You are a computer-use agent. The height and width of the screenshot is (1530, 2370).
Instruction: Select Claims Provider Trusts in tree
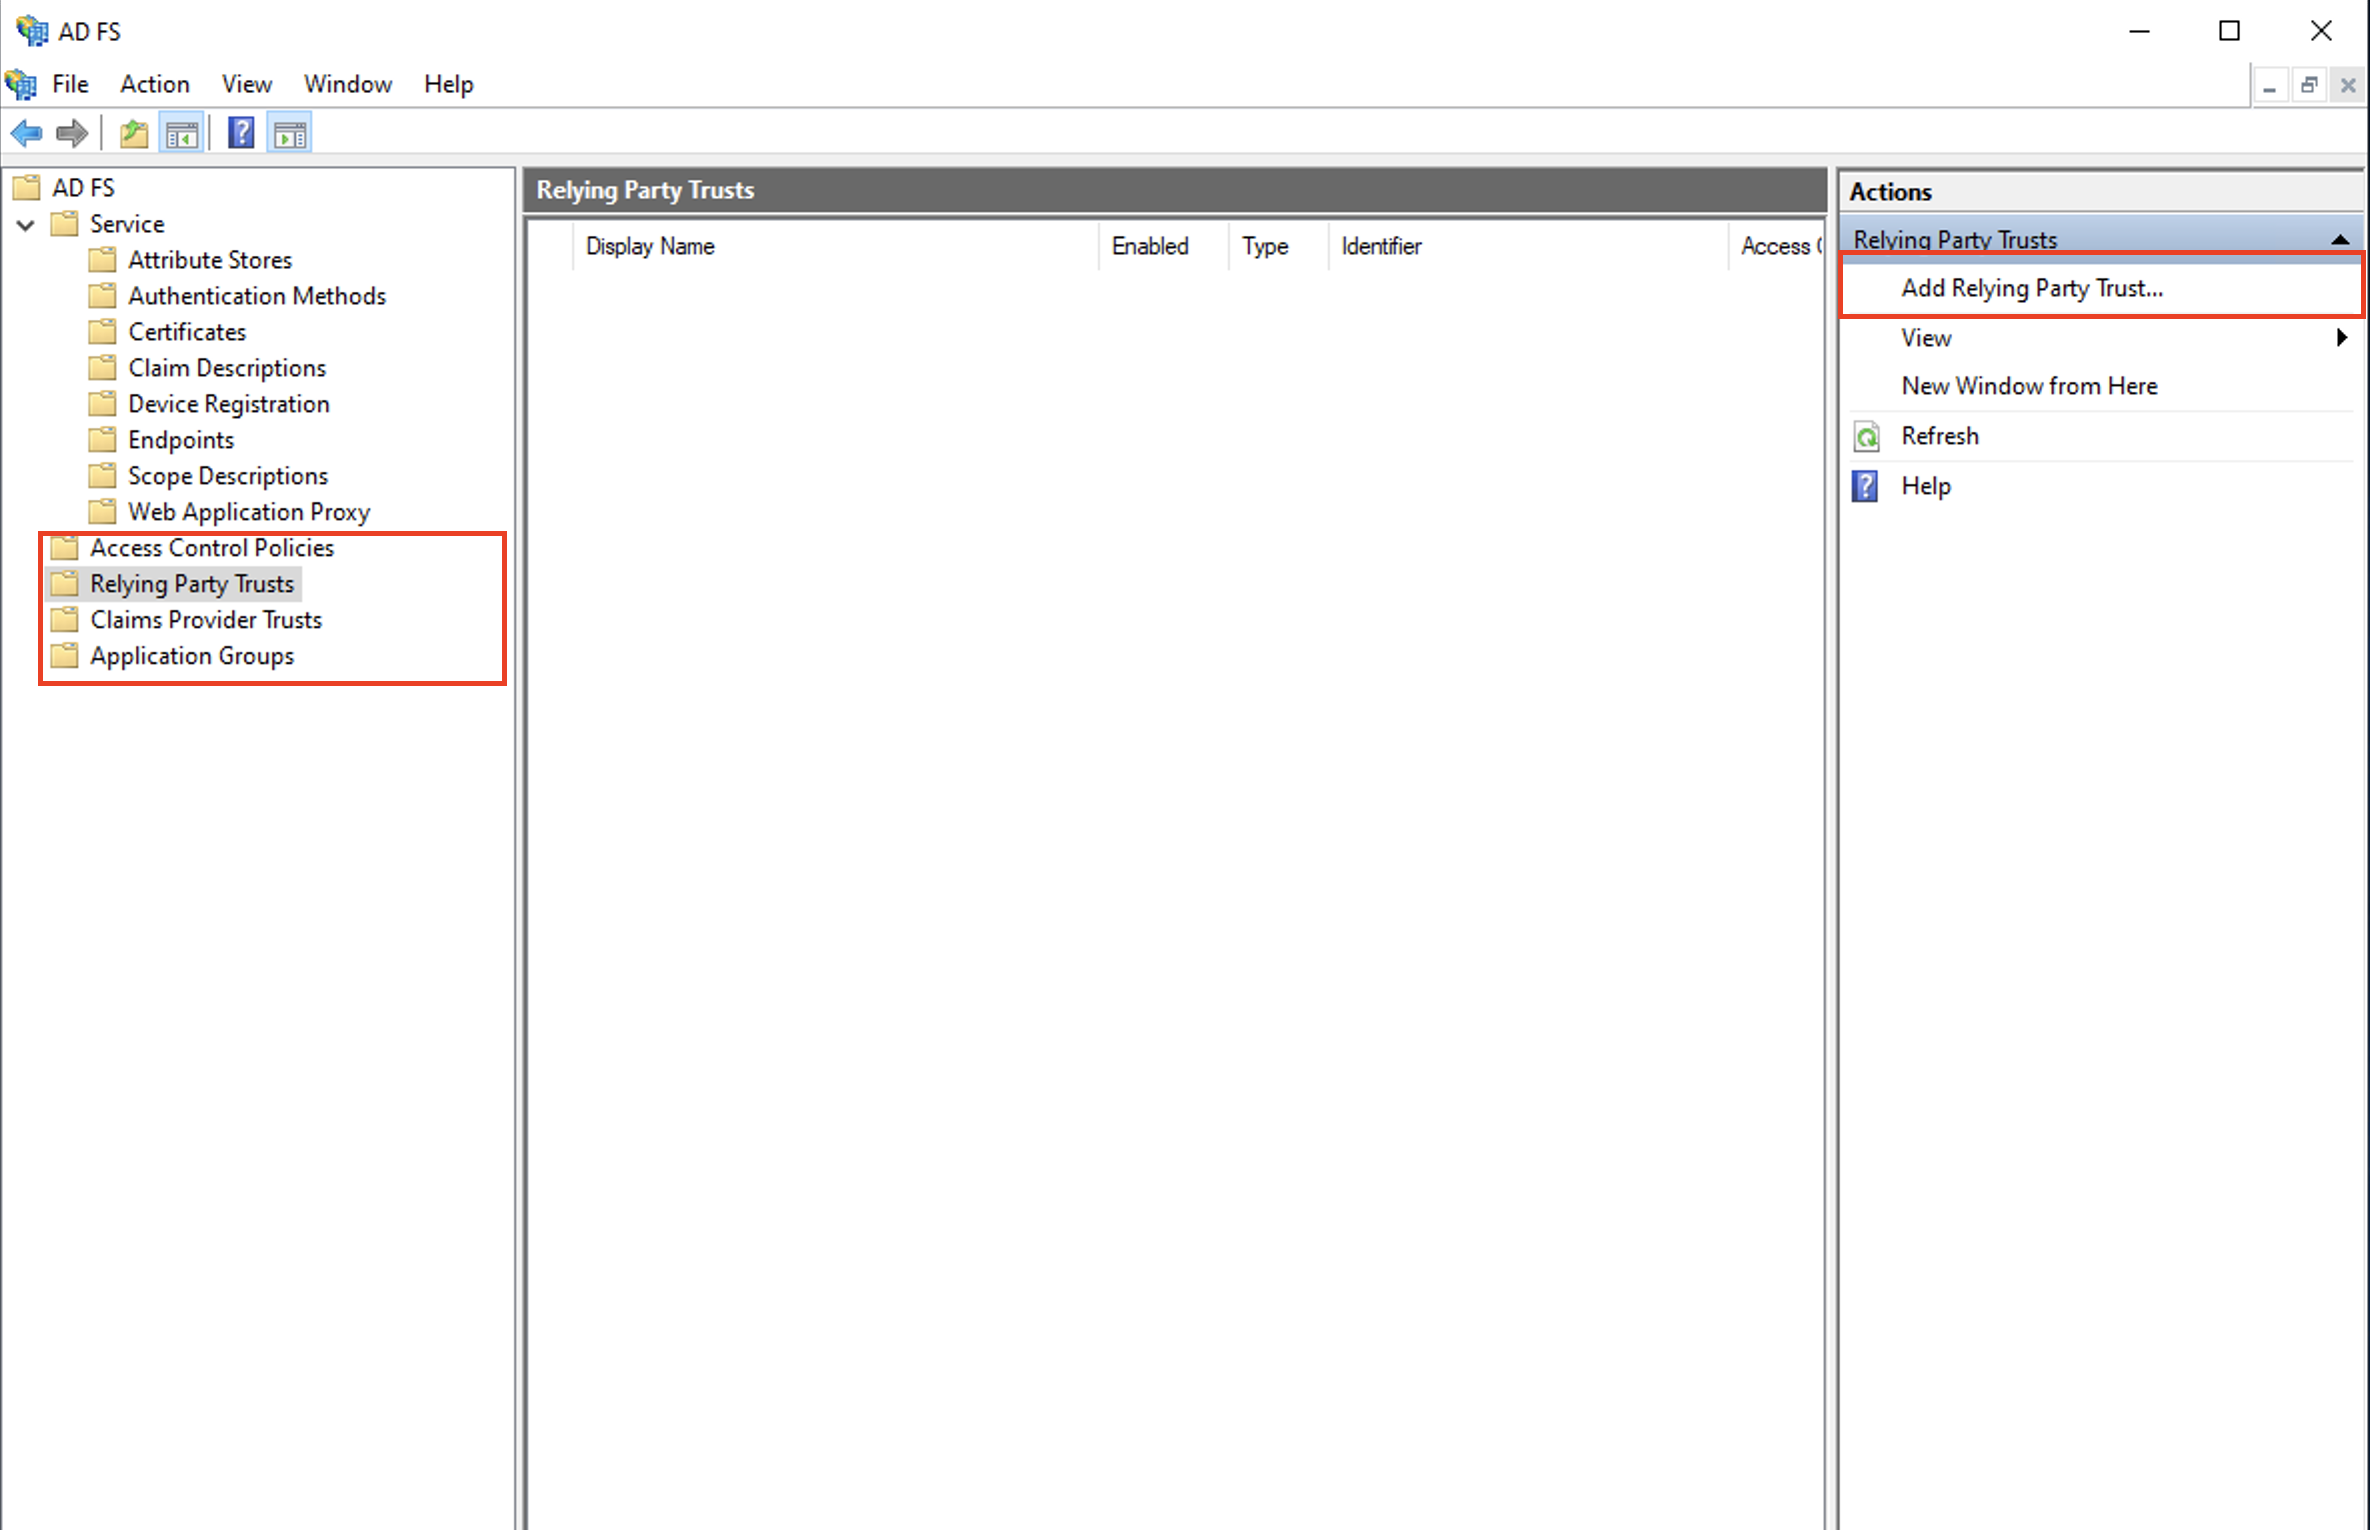coord(206,620)
